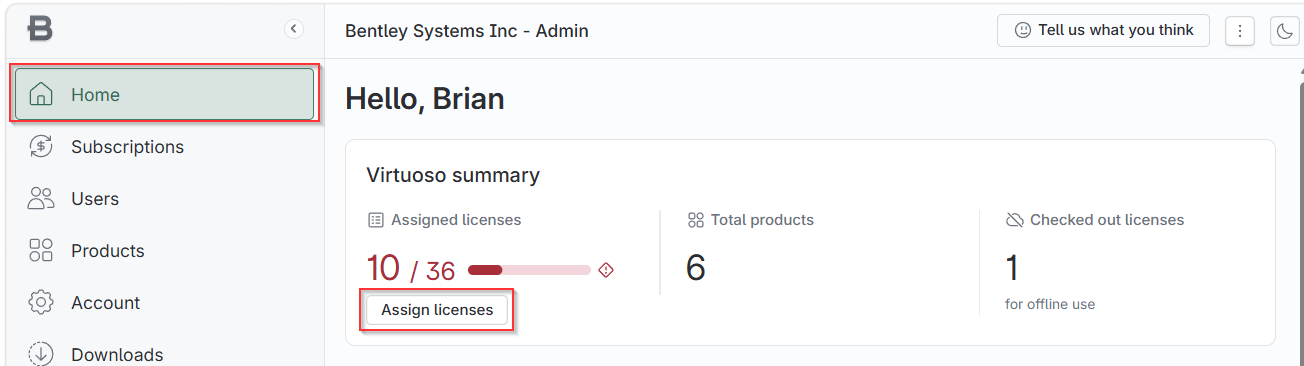1304x366 pixels.
Task: Open the Subscriptions page
Action: tap(165, 147)
